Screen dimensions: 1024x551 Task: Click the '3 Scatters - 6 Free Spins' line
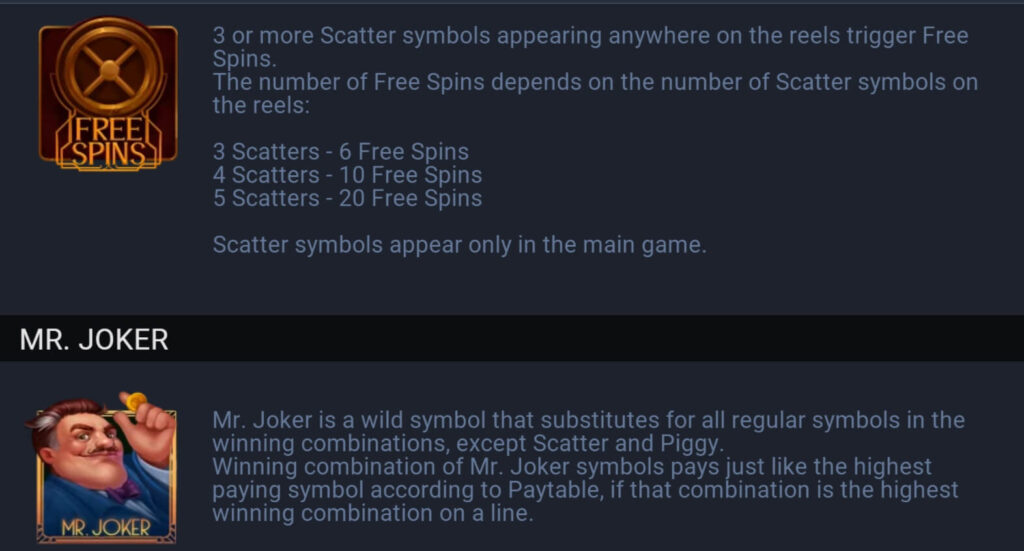[x=340, y=151]
